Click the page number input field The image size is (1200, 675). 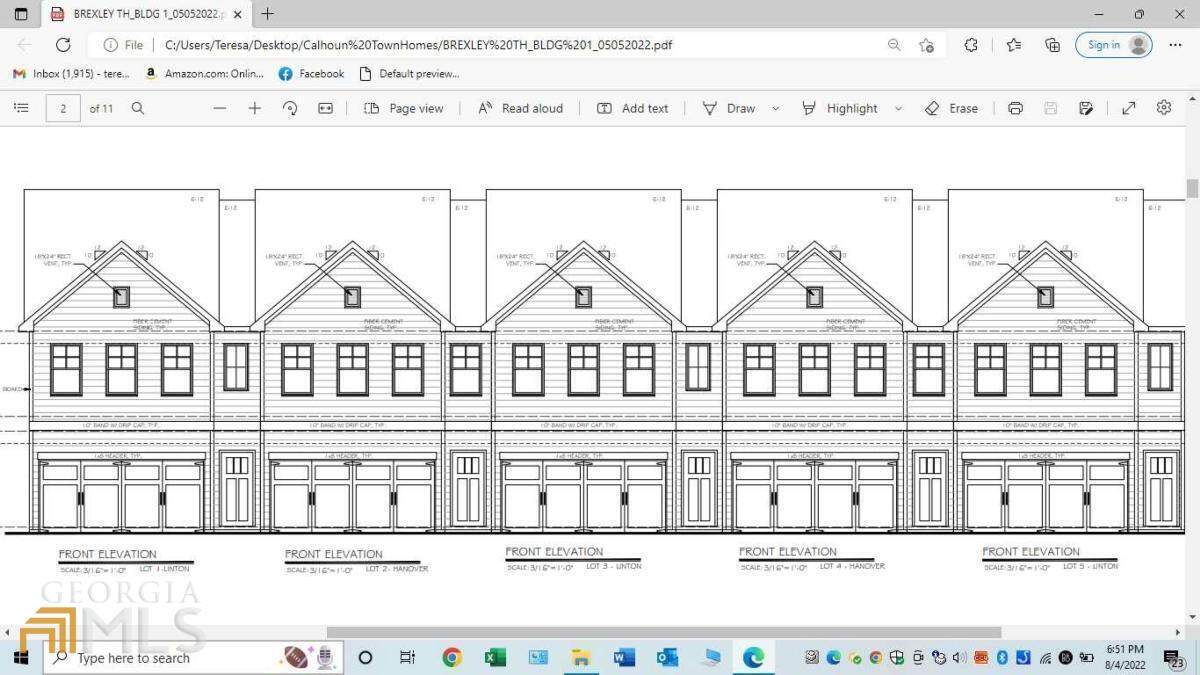[x=63, y=108]
